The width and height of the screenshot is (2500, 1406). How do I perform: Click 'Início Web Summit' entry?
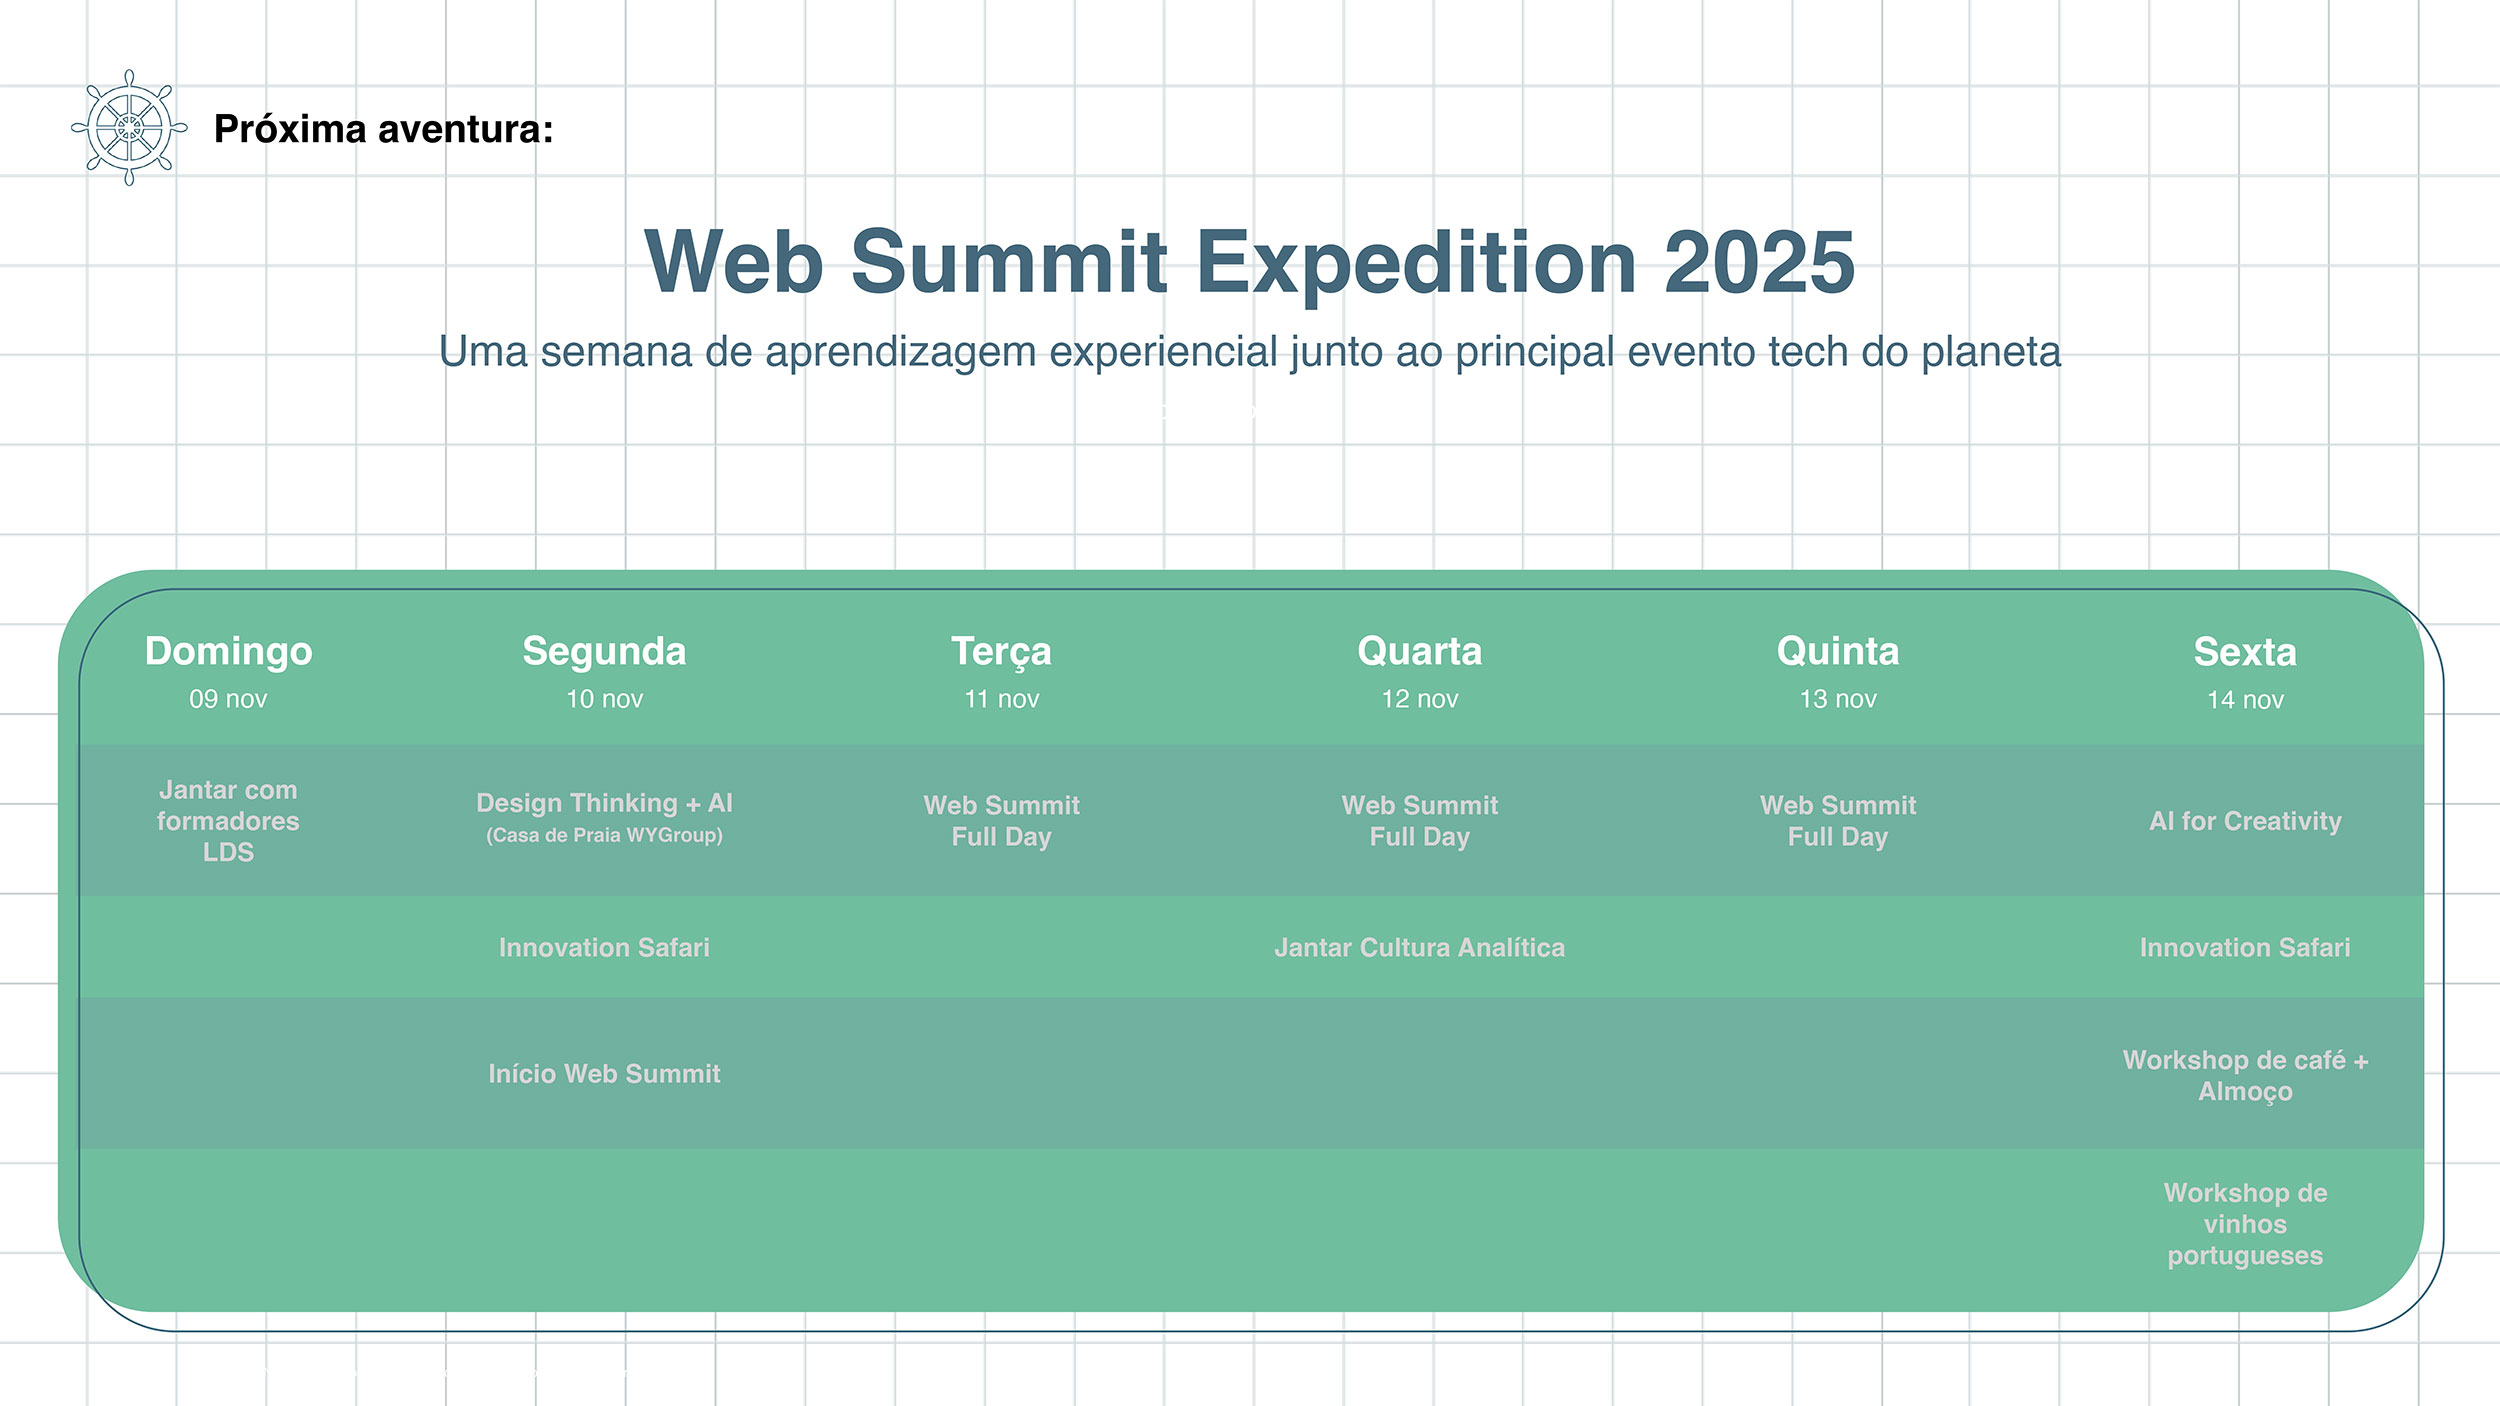pyautogui.click(x=604, y=1073)
